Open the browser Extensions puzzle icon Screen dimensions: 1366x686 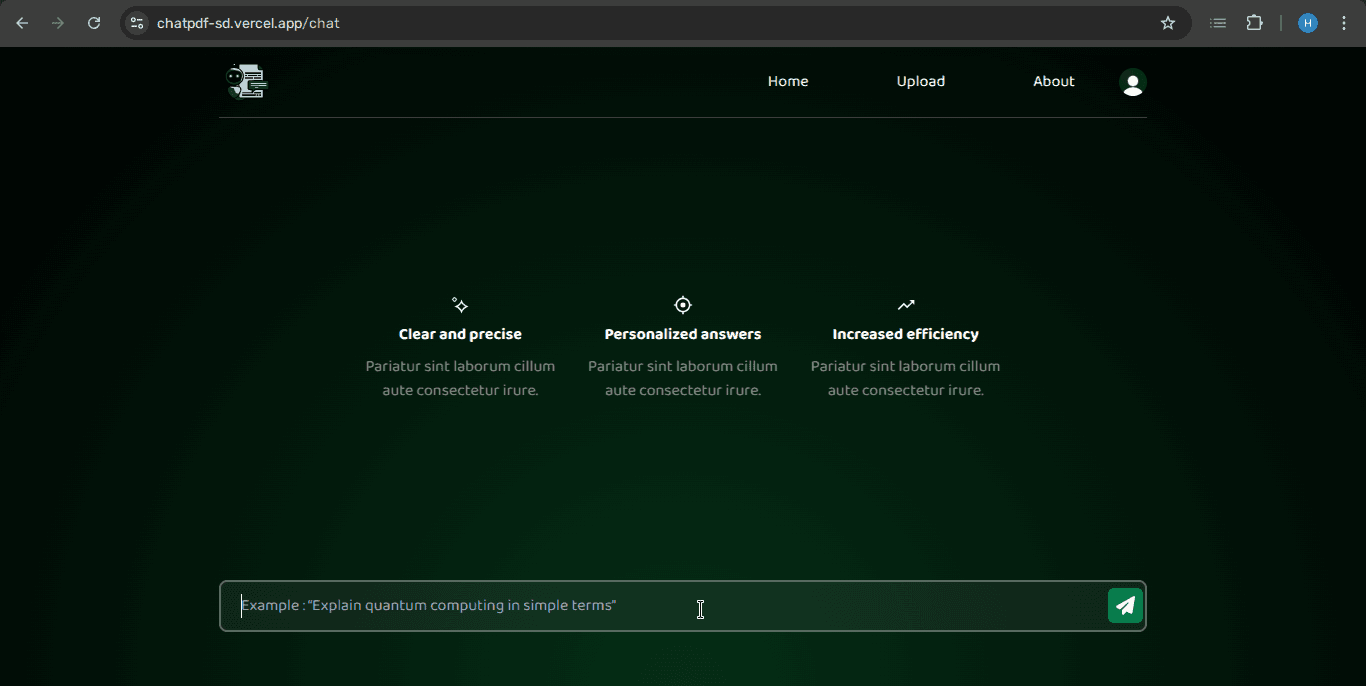pyautogui.click(x=1254, y=23)
